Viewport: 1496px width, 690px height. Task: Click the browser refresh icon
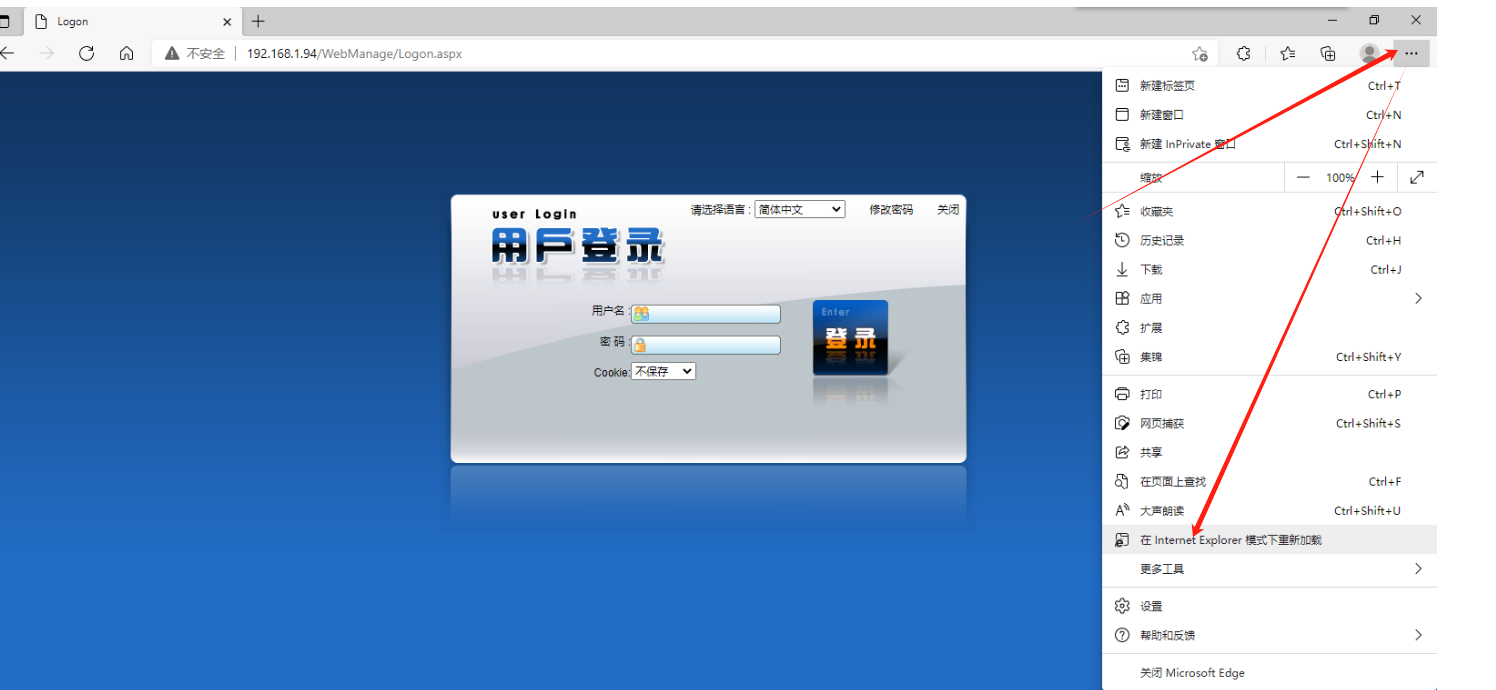[x=87, y=54]
